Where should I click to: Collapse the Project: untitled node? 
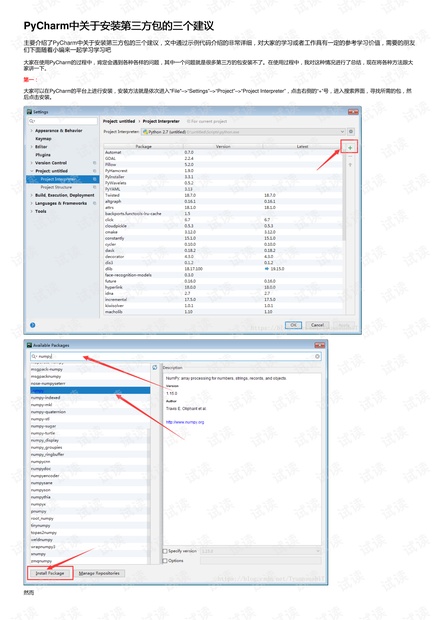pyautogui.click(x=32, y=171)
